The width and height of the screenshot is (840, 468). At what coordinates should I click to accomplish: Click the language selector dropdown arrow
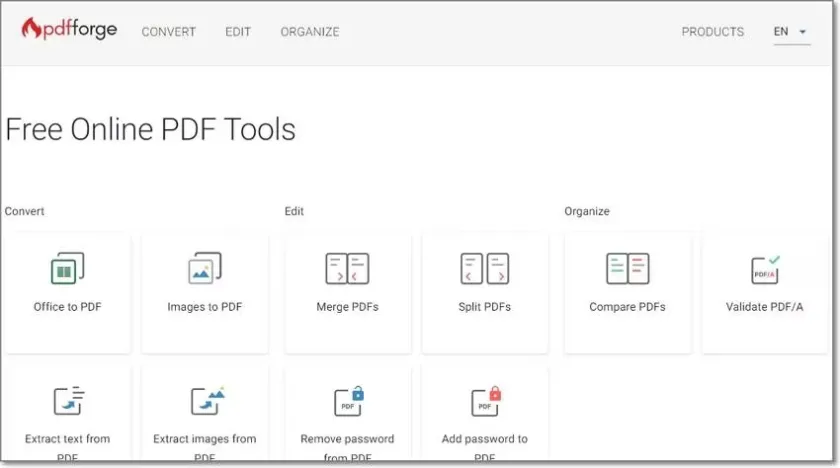click(x=804, y=32)
